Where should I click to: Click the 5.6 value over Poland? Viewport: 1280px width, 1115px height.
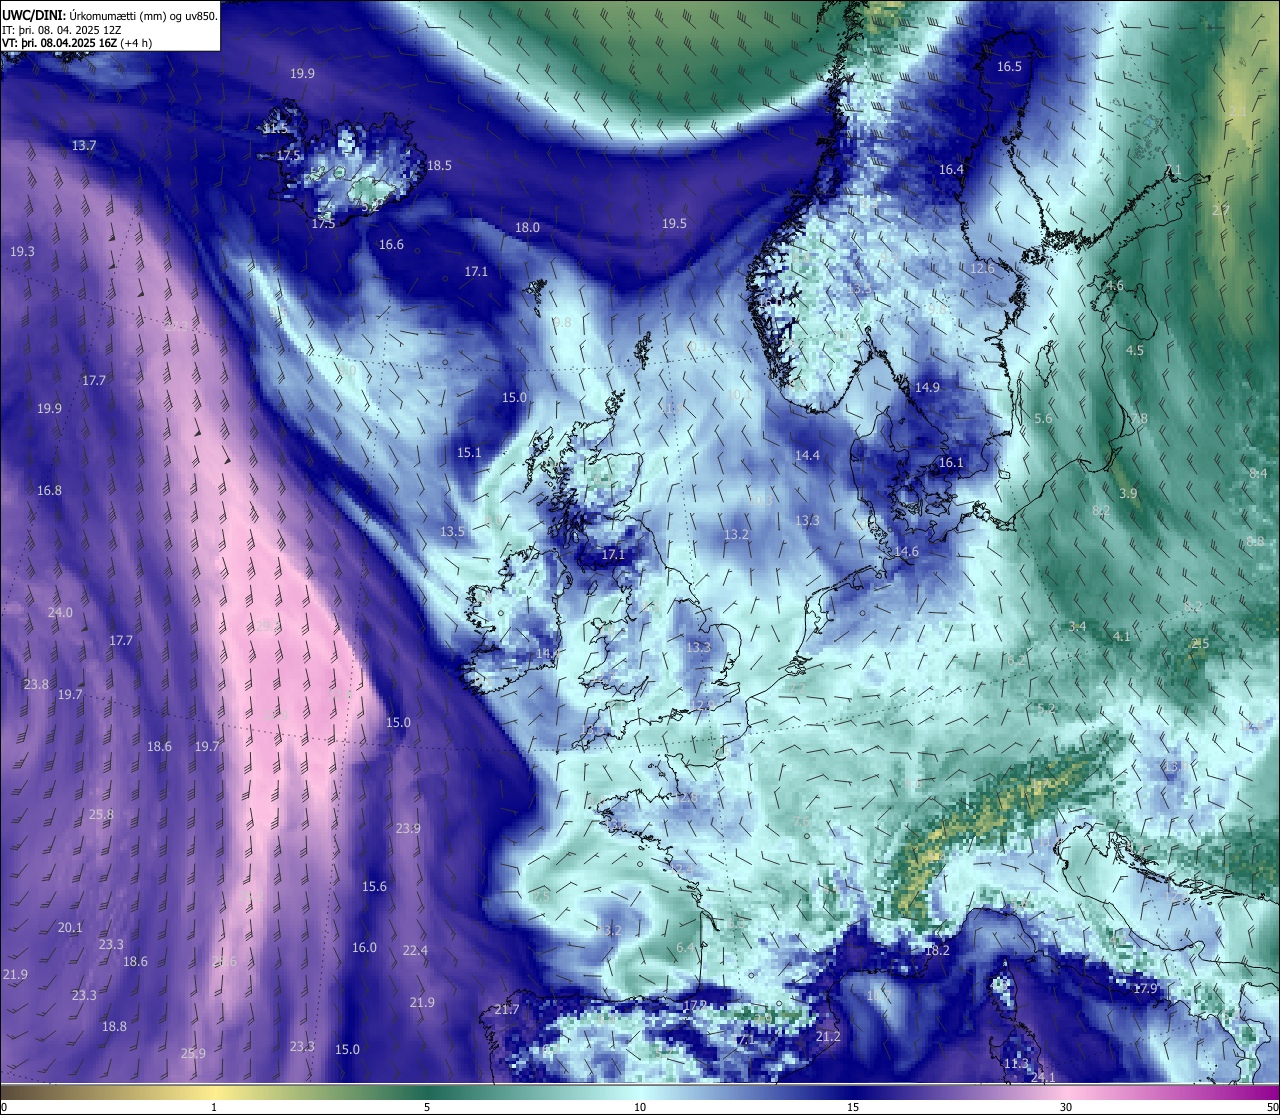1043,418
